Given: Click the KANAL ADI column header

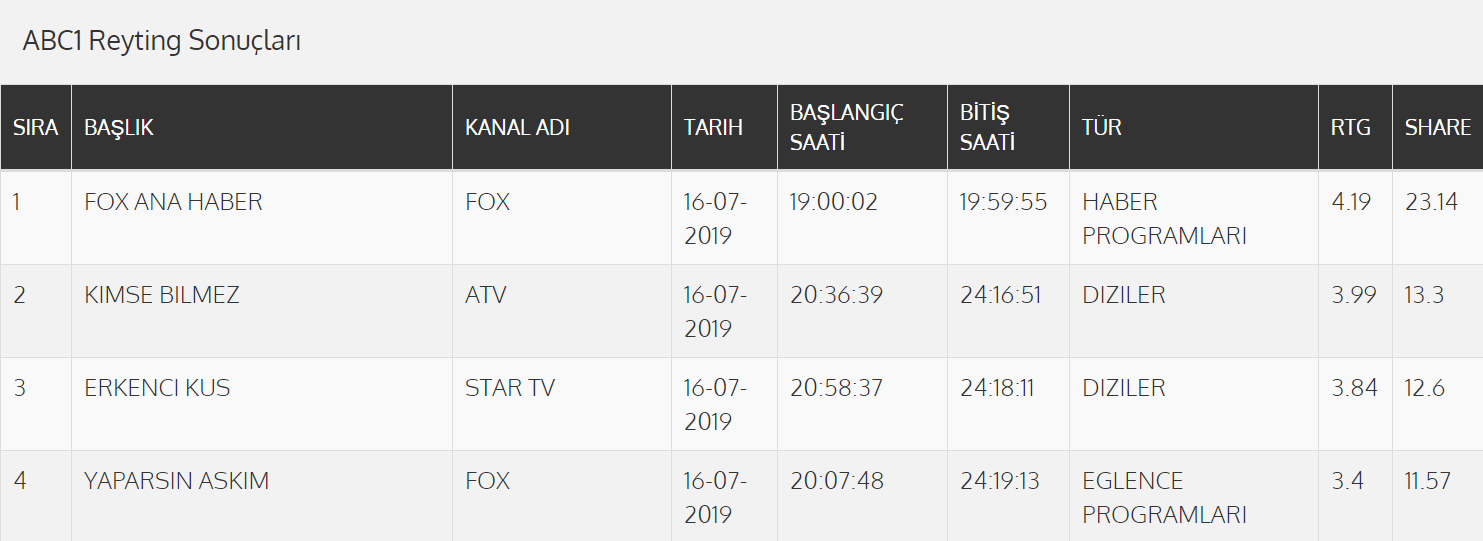Looking at the screenshot, I should (x=517, y=128).
